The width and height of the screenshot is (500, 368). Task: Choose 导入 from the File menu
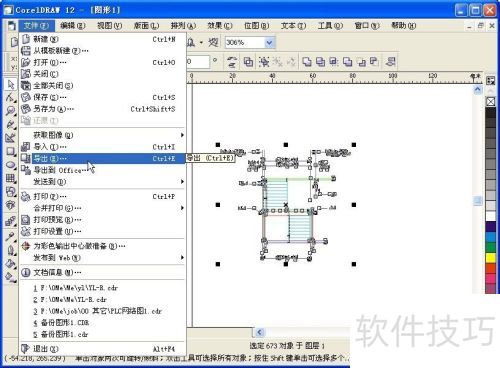pos(103,147)
